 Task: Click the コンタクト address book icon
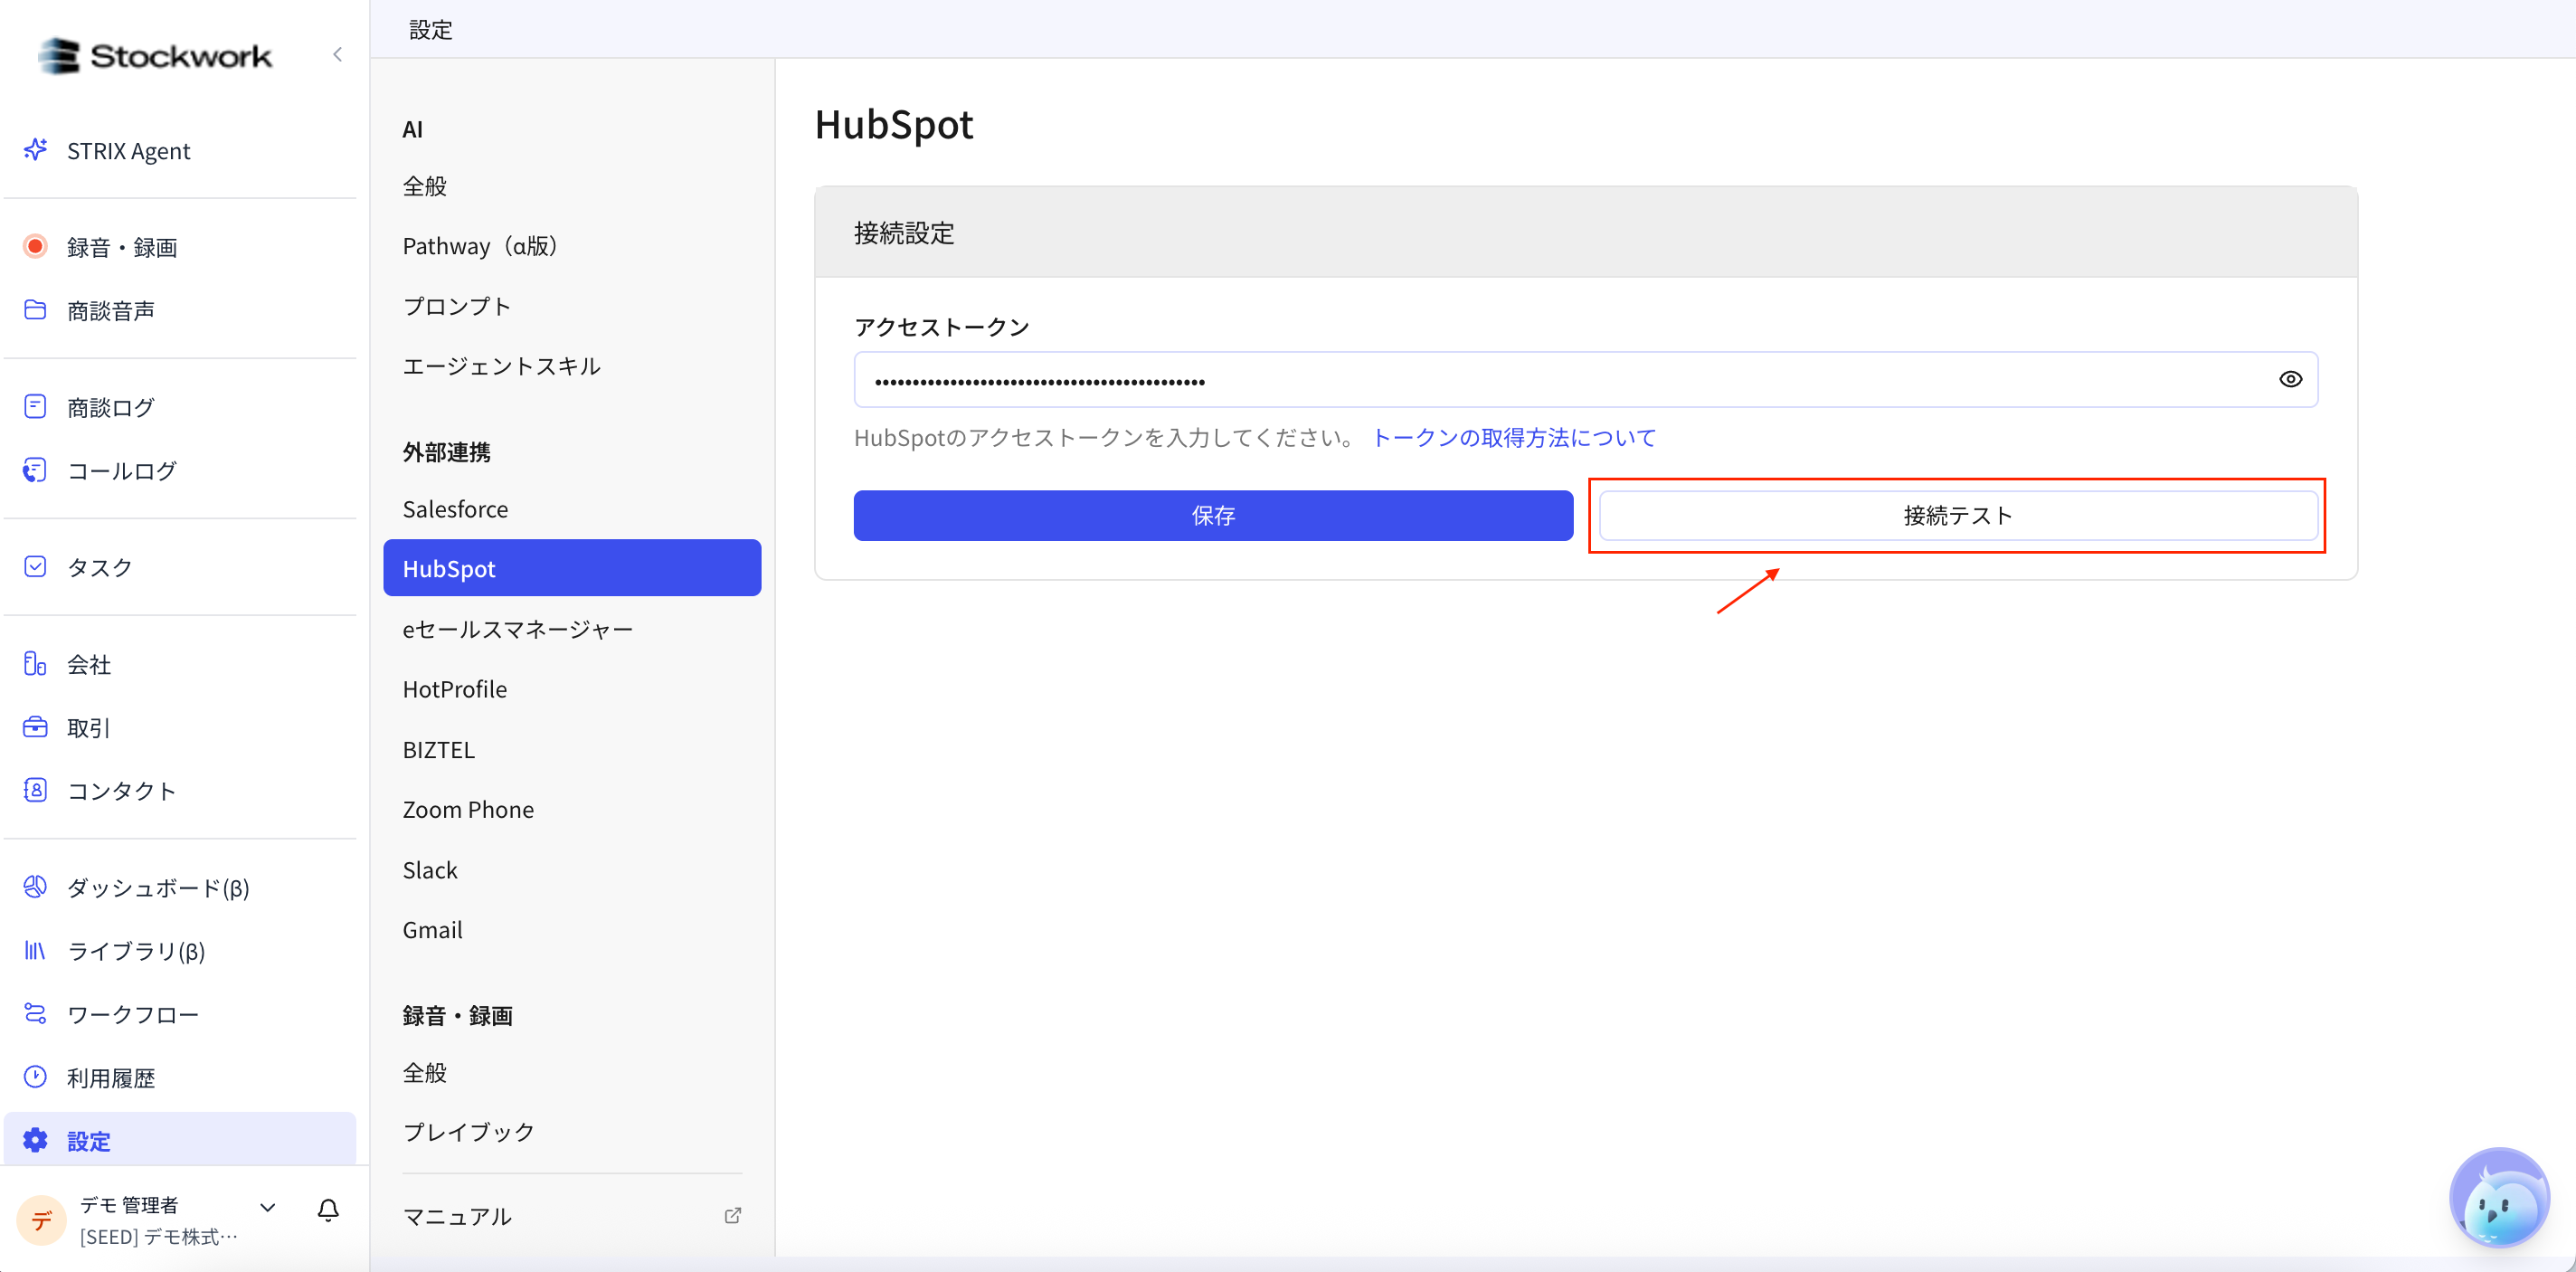click(35, 790)
